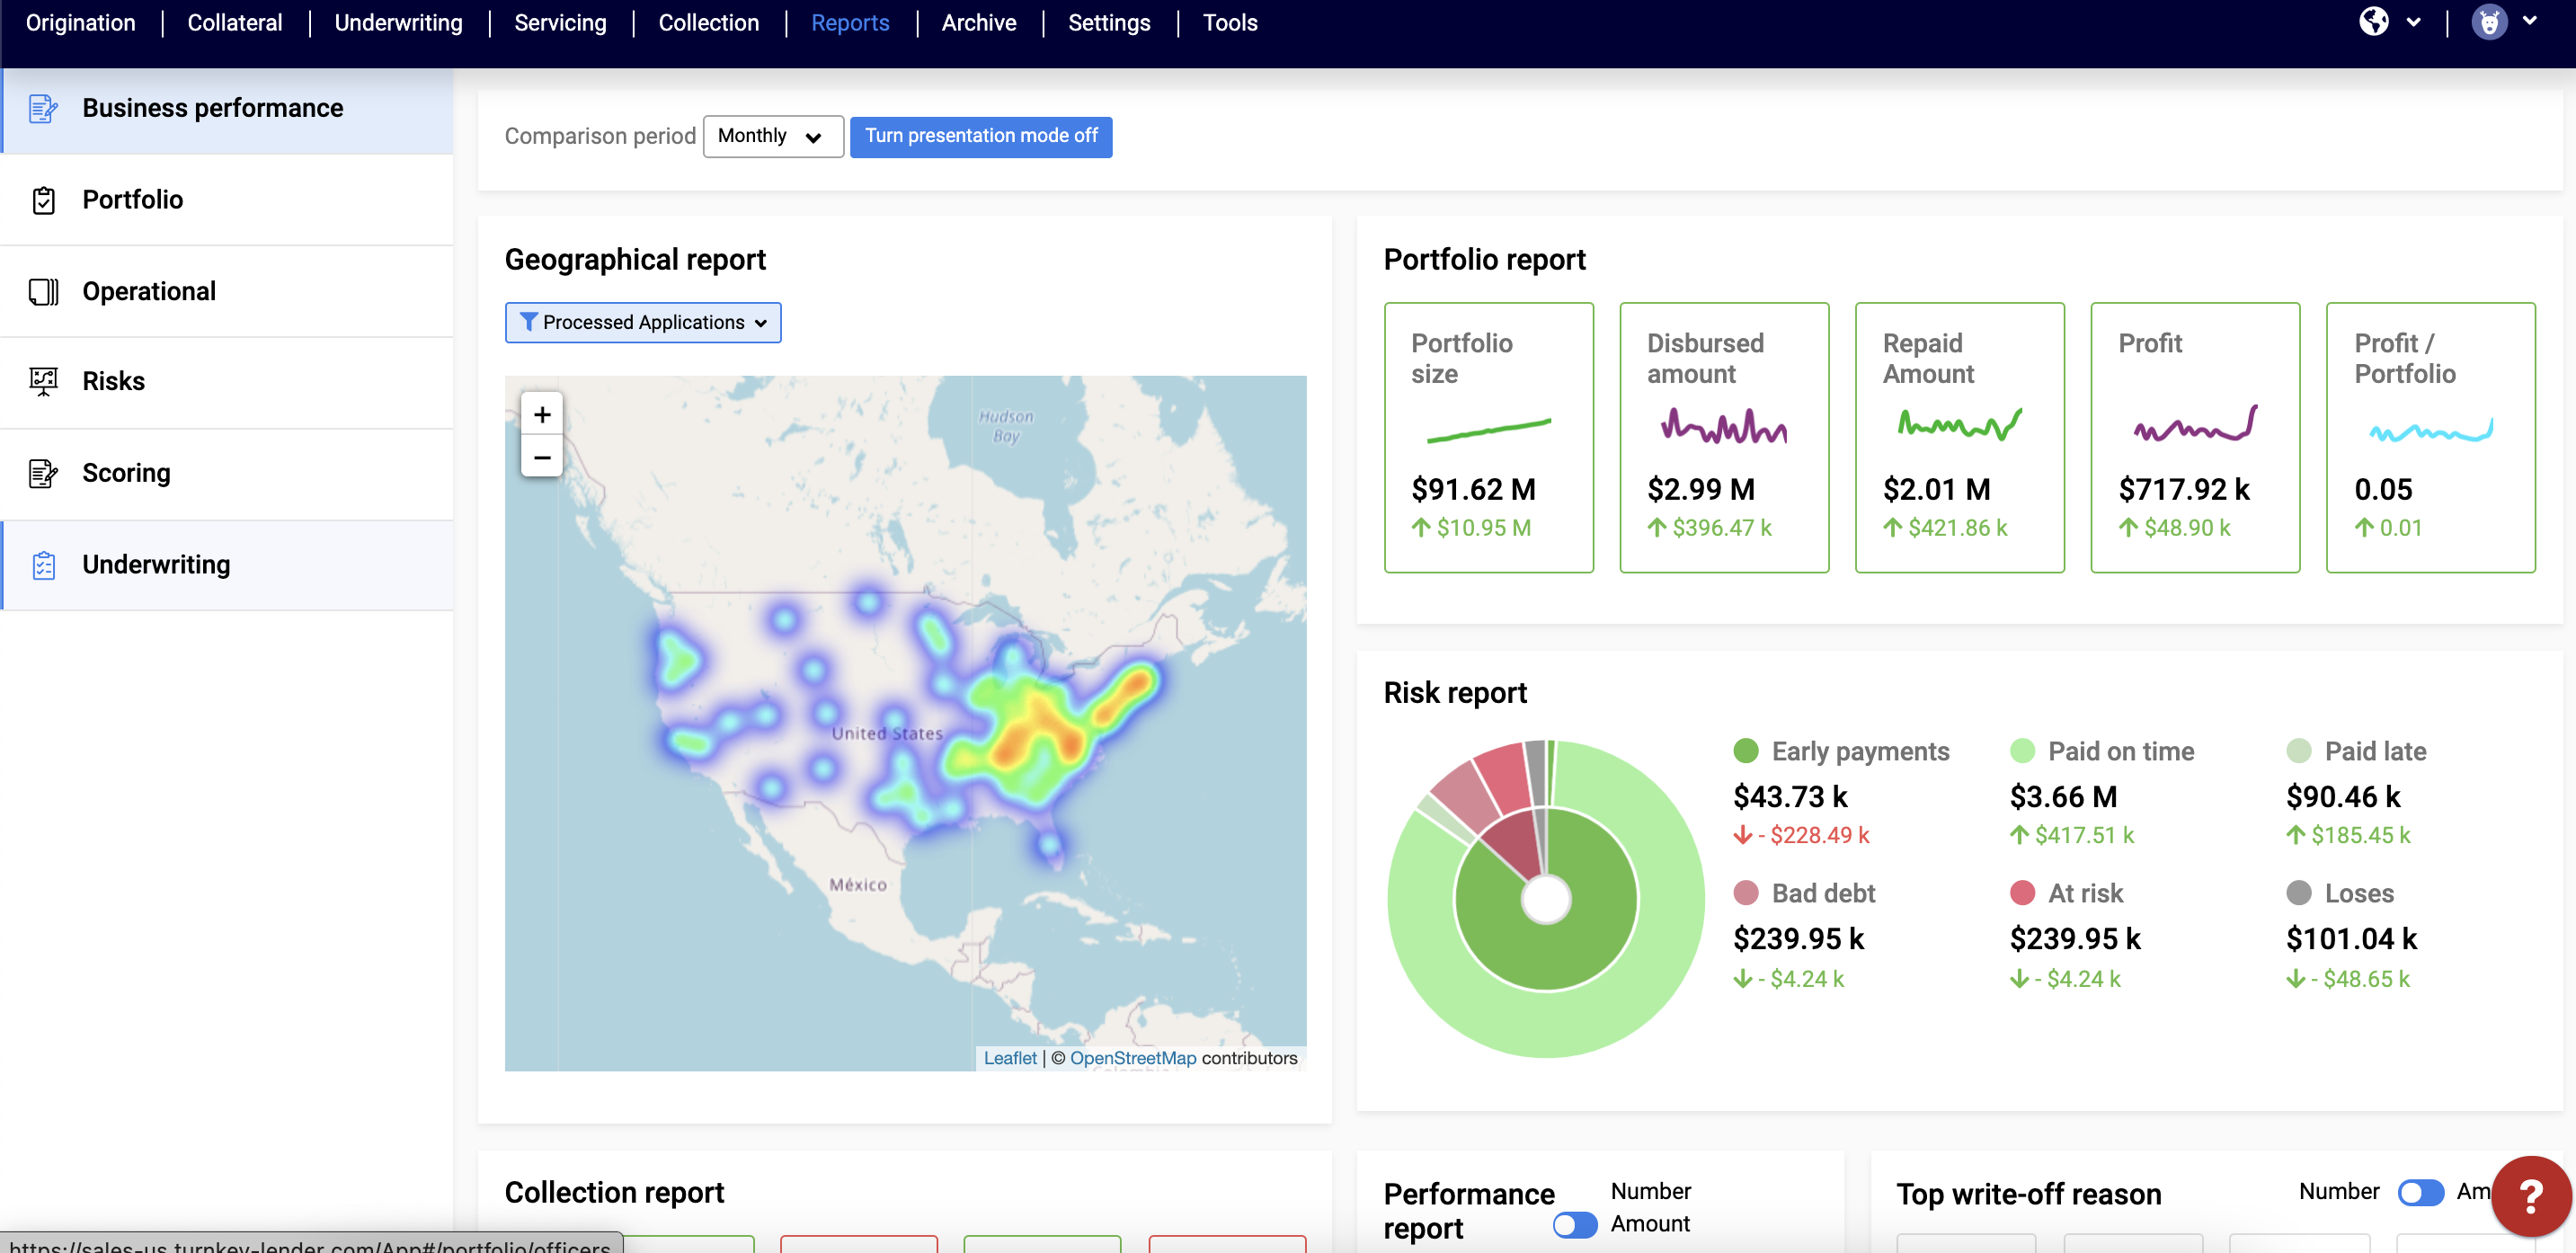Click the Portfolio clipboard icon in sidebar

pyautogui.click(x=43, y=200)
